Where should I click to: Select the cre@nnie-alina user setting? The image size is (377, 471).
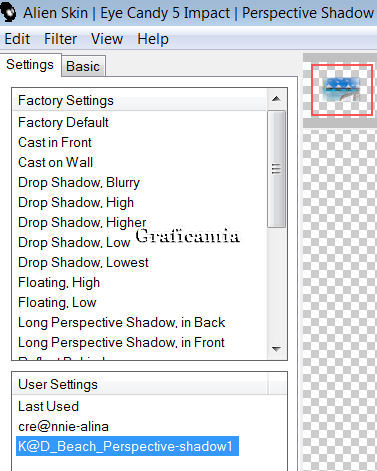(63, 426)
